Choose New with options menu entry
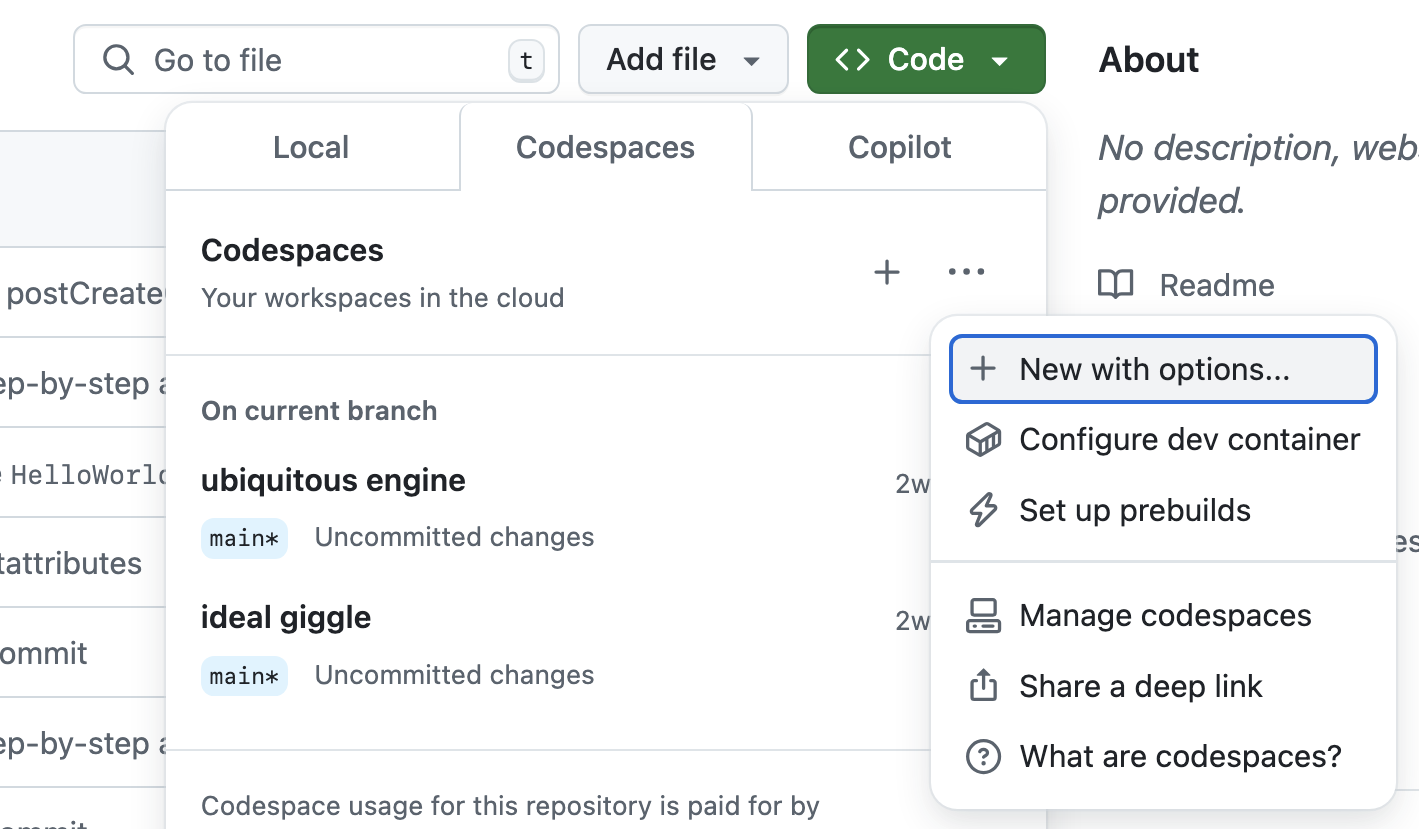 (1163, 370)
